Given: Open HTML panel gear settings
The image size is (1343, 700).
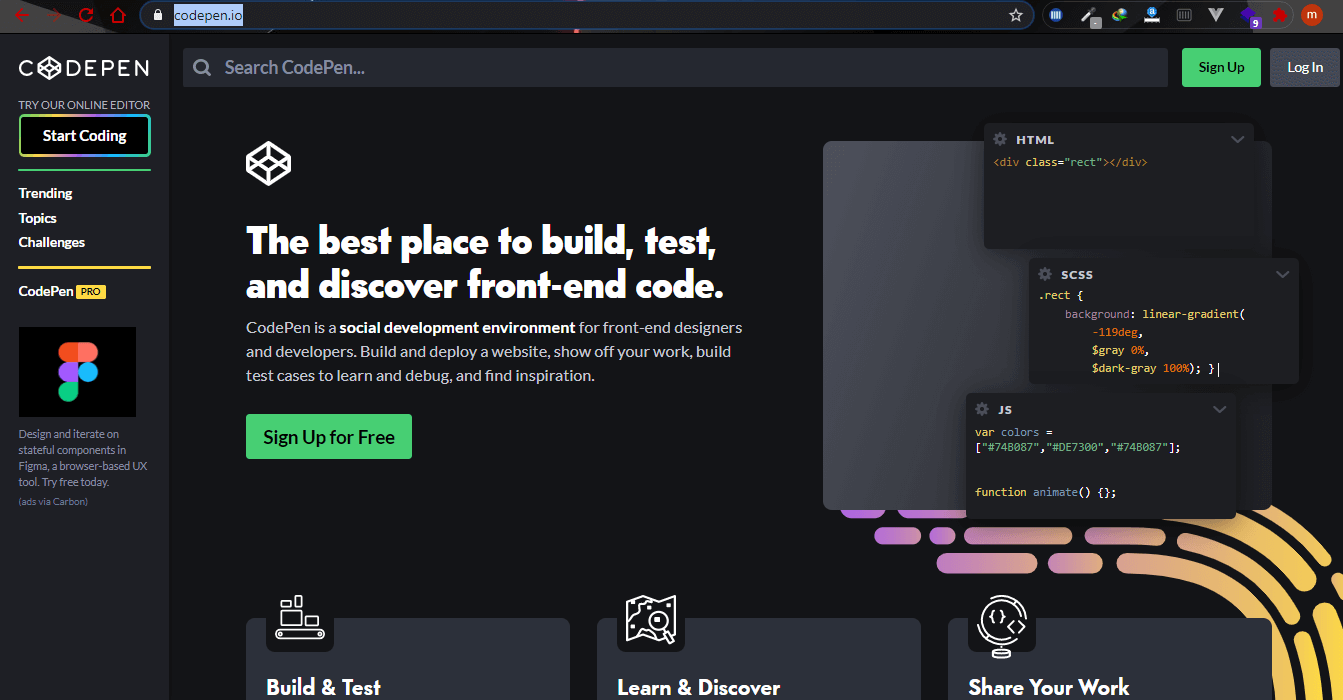Looking at the screenshot, I should [1000, 139].
